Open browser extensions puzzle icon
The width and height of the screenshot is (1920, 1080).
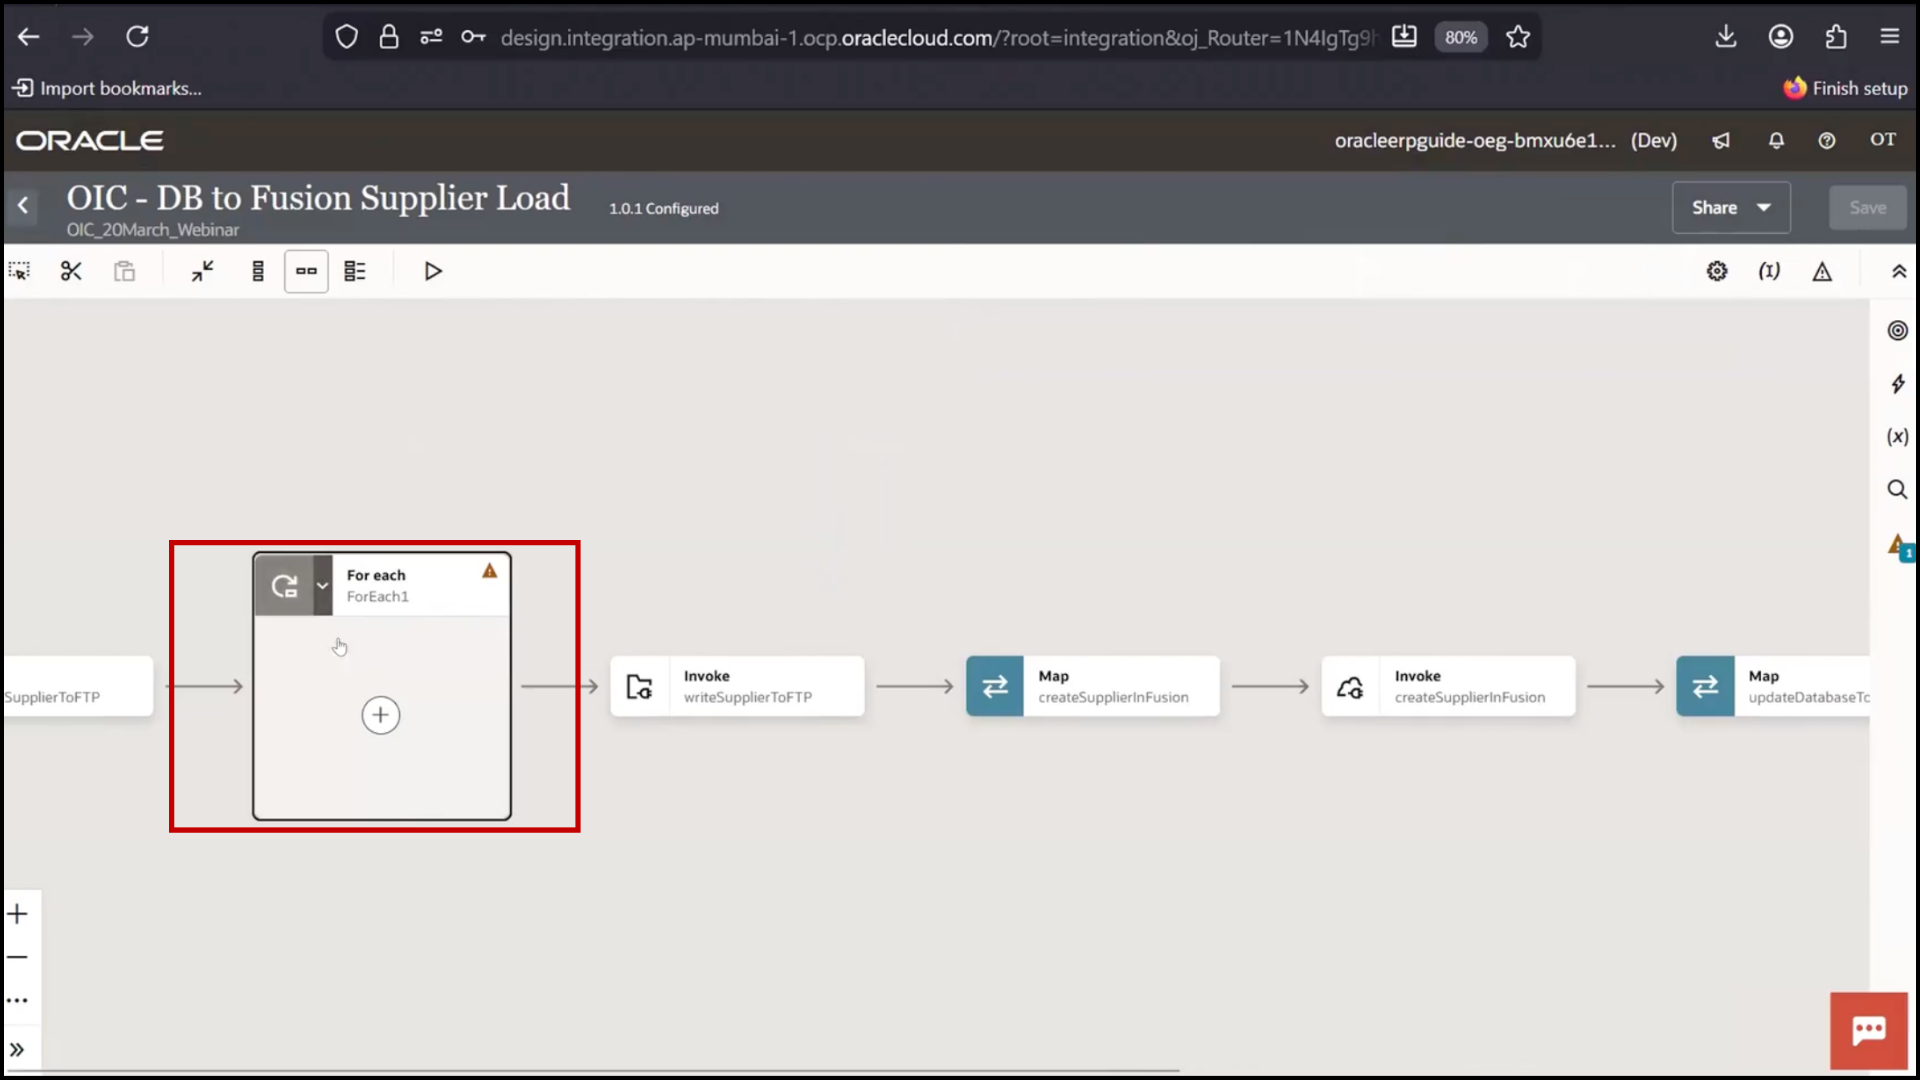pyautogui.click(x=1836, y=37)
